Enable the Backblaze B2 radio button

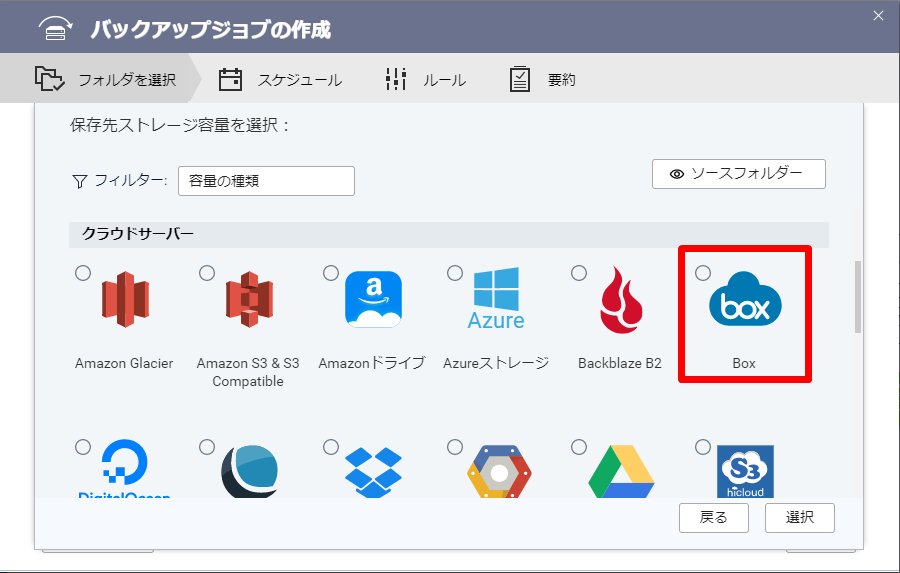[579, 273]
